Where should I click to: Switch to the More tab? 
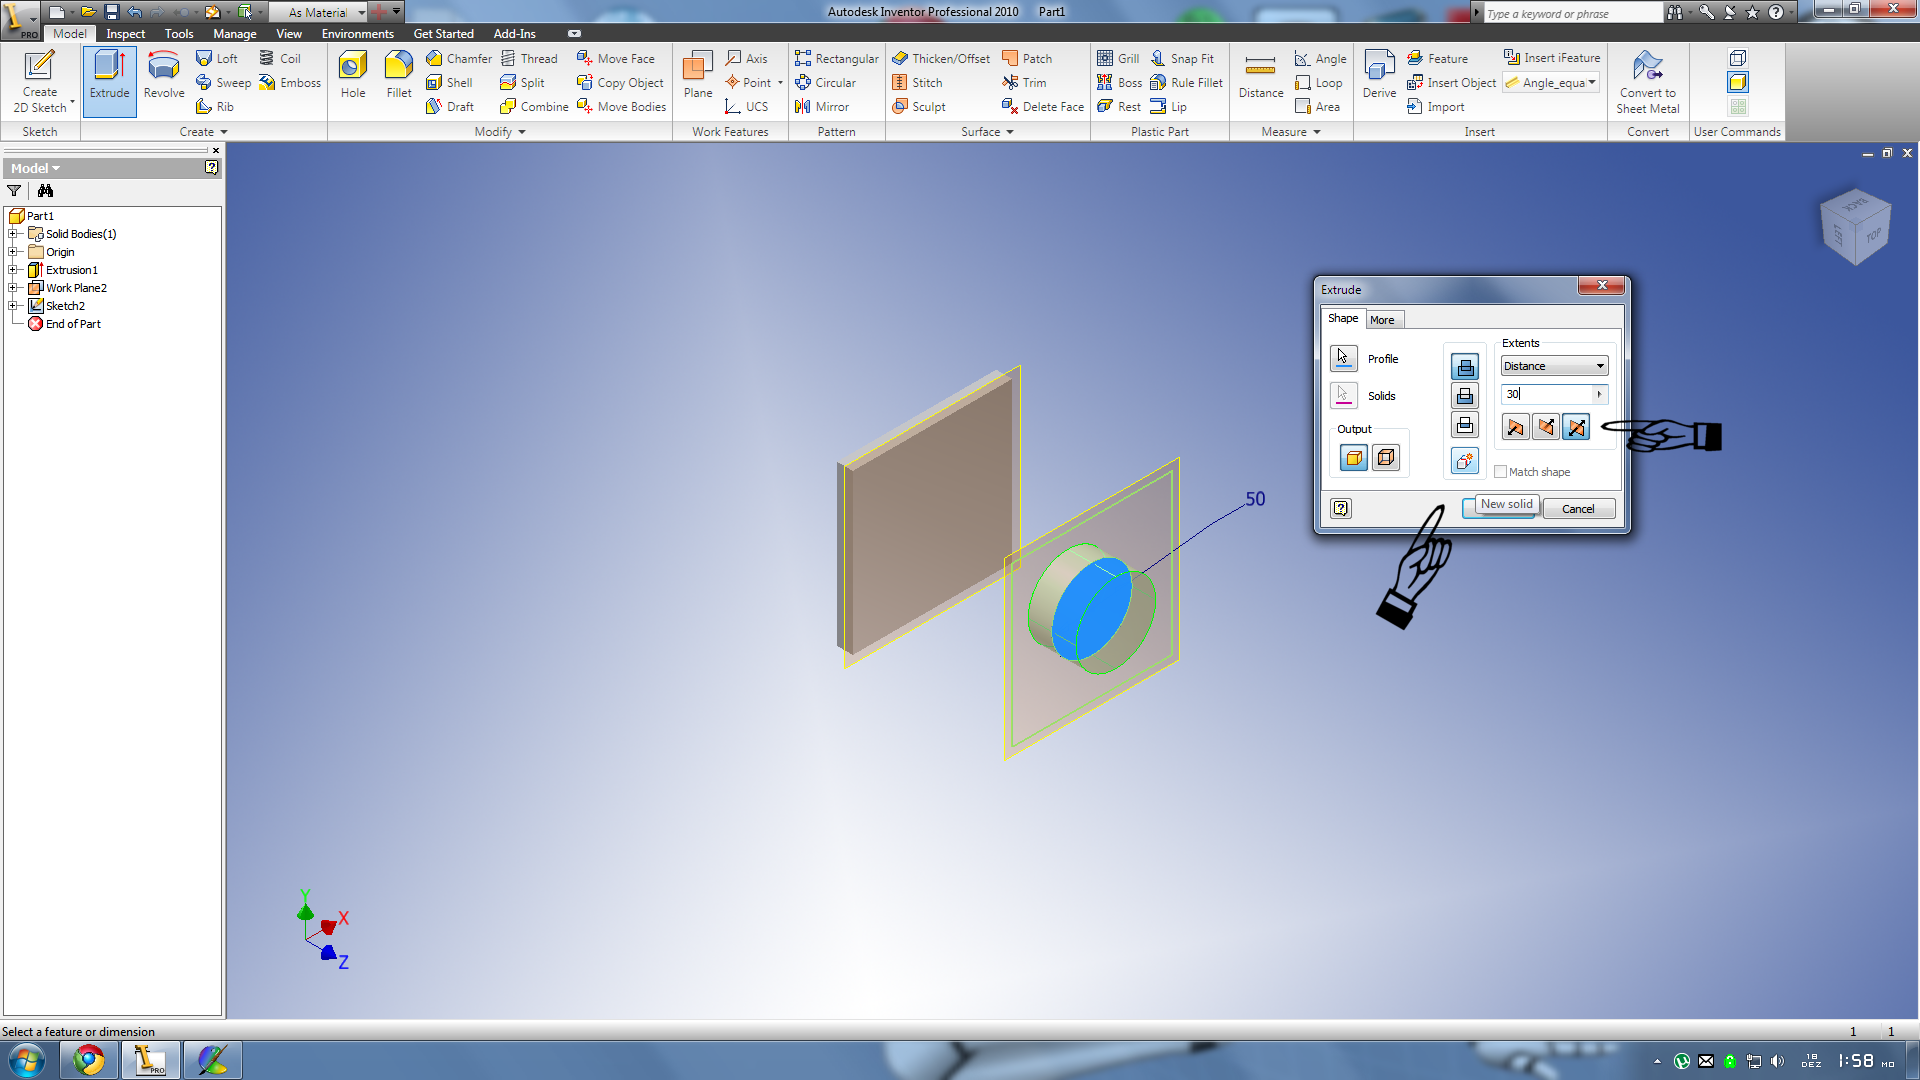1382,320
